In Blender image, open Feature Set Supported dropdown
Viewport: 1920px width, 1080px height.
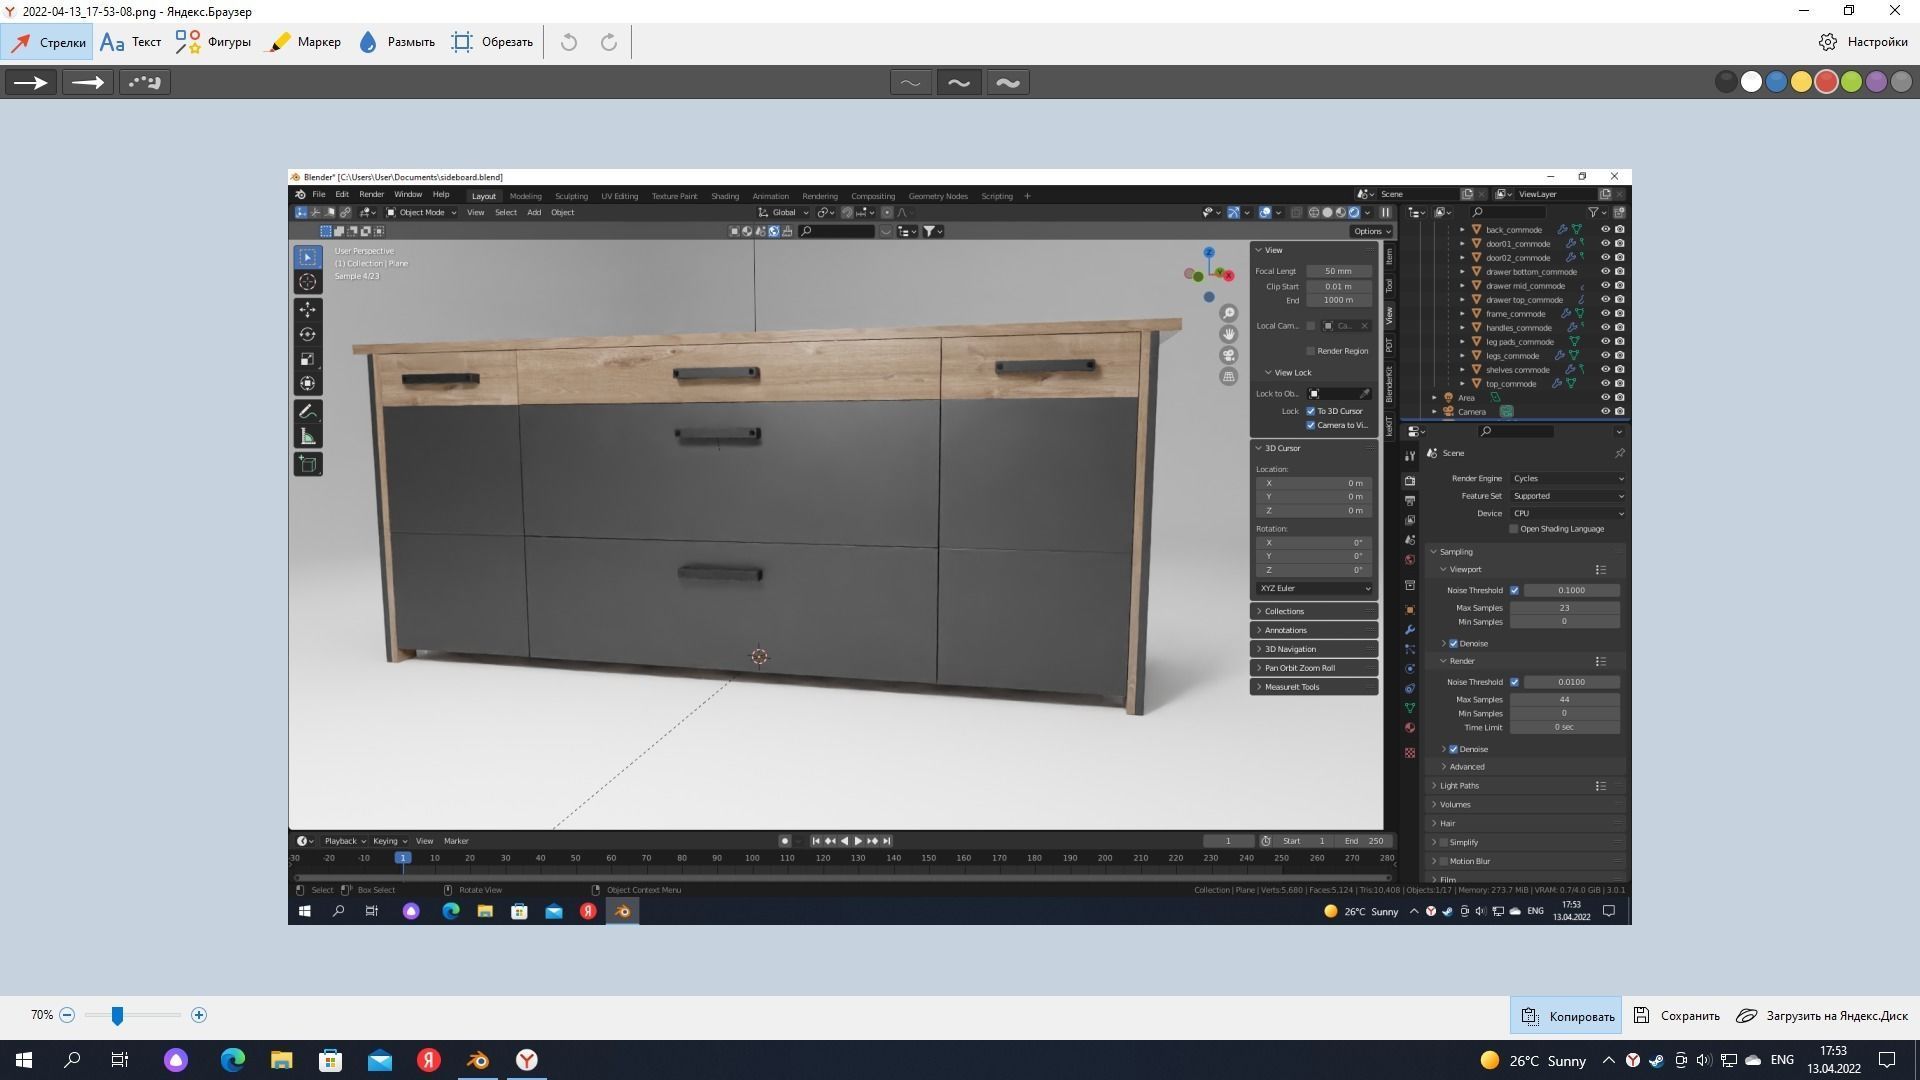[1568, 496]
